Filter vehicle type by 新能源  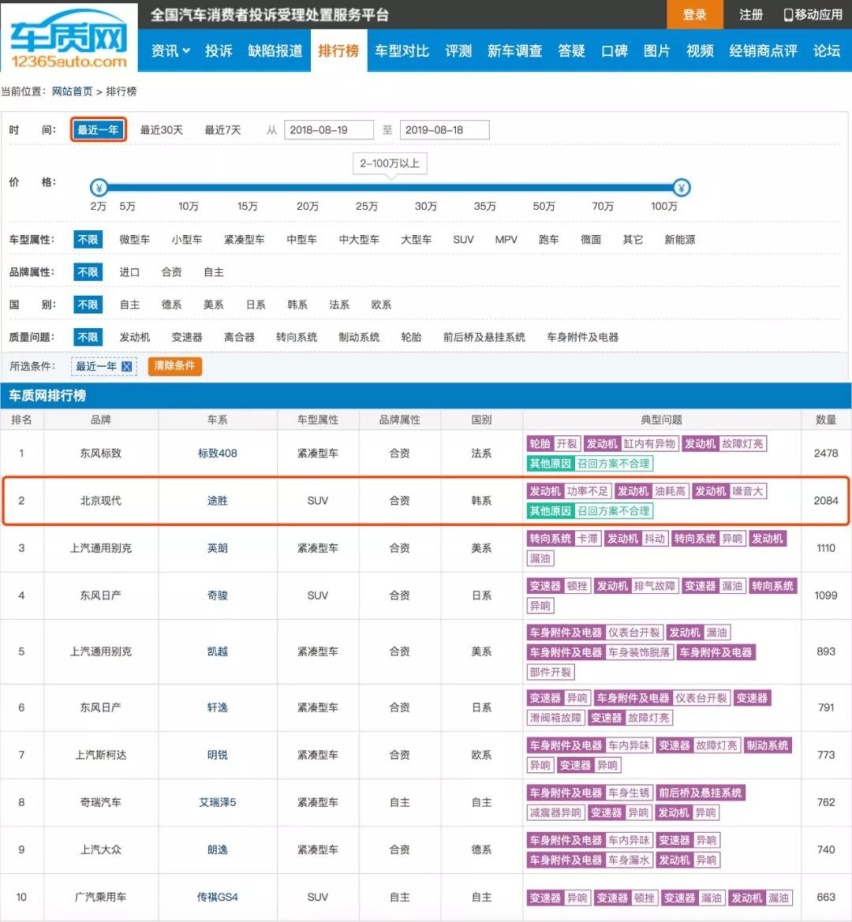680,240
